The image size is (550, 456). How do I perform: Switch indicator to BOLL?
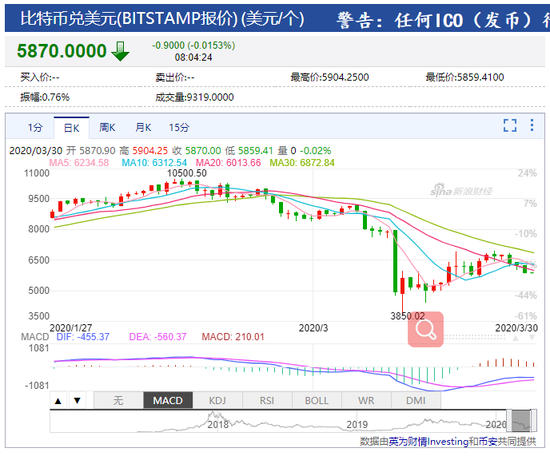316,400
